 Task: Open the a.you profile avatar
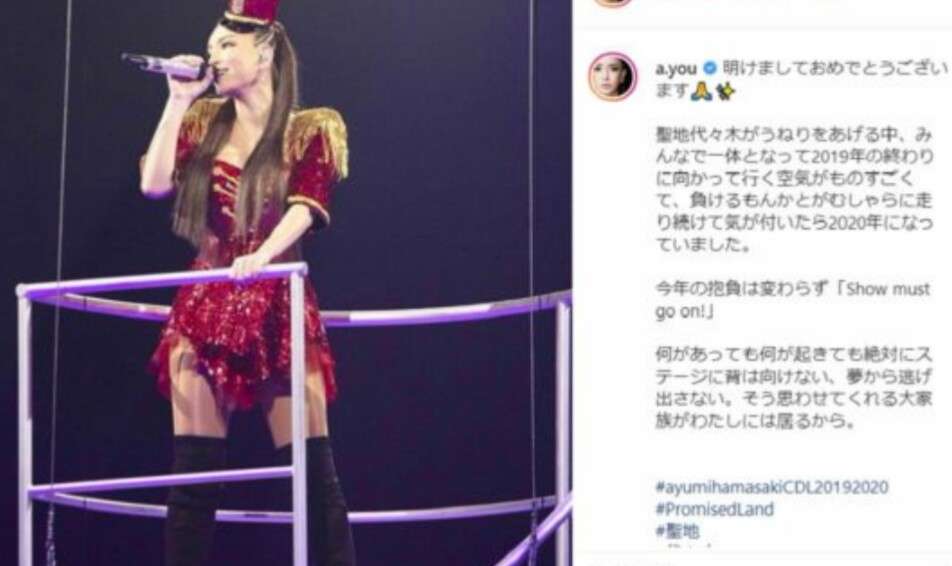tap(612, 77)
